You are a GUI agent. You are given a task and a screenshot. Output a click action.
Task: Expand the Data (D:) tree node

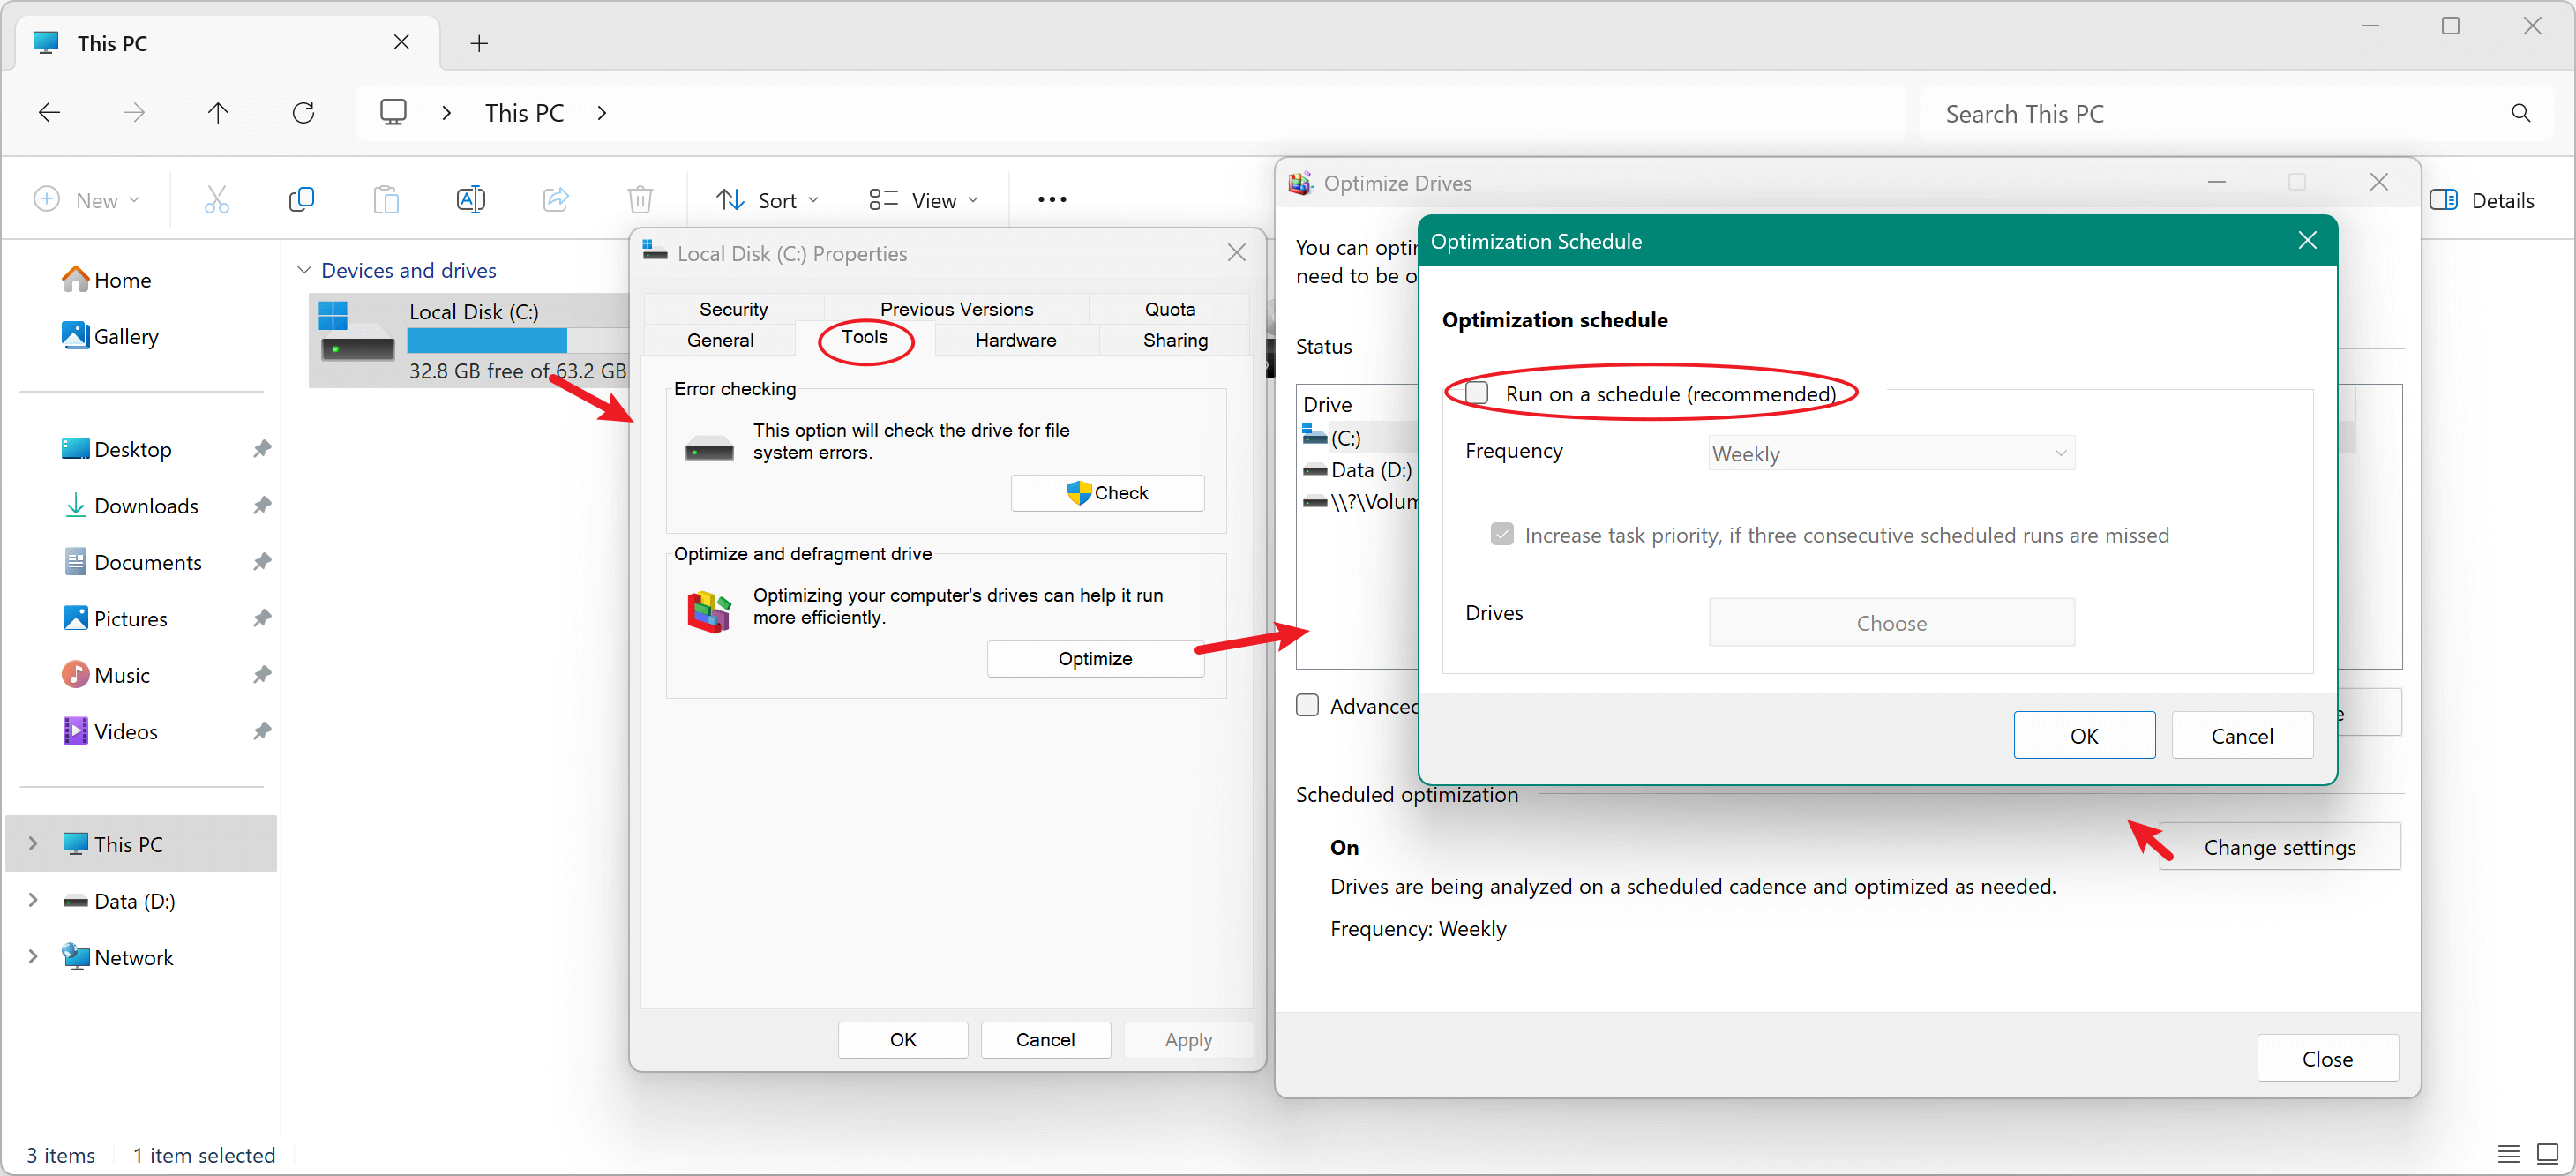click(33, 901)
